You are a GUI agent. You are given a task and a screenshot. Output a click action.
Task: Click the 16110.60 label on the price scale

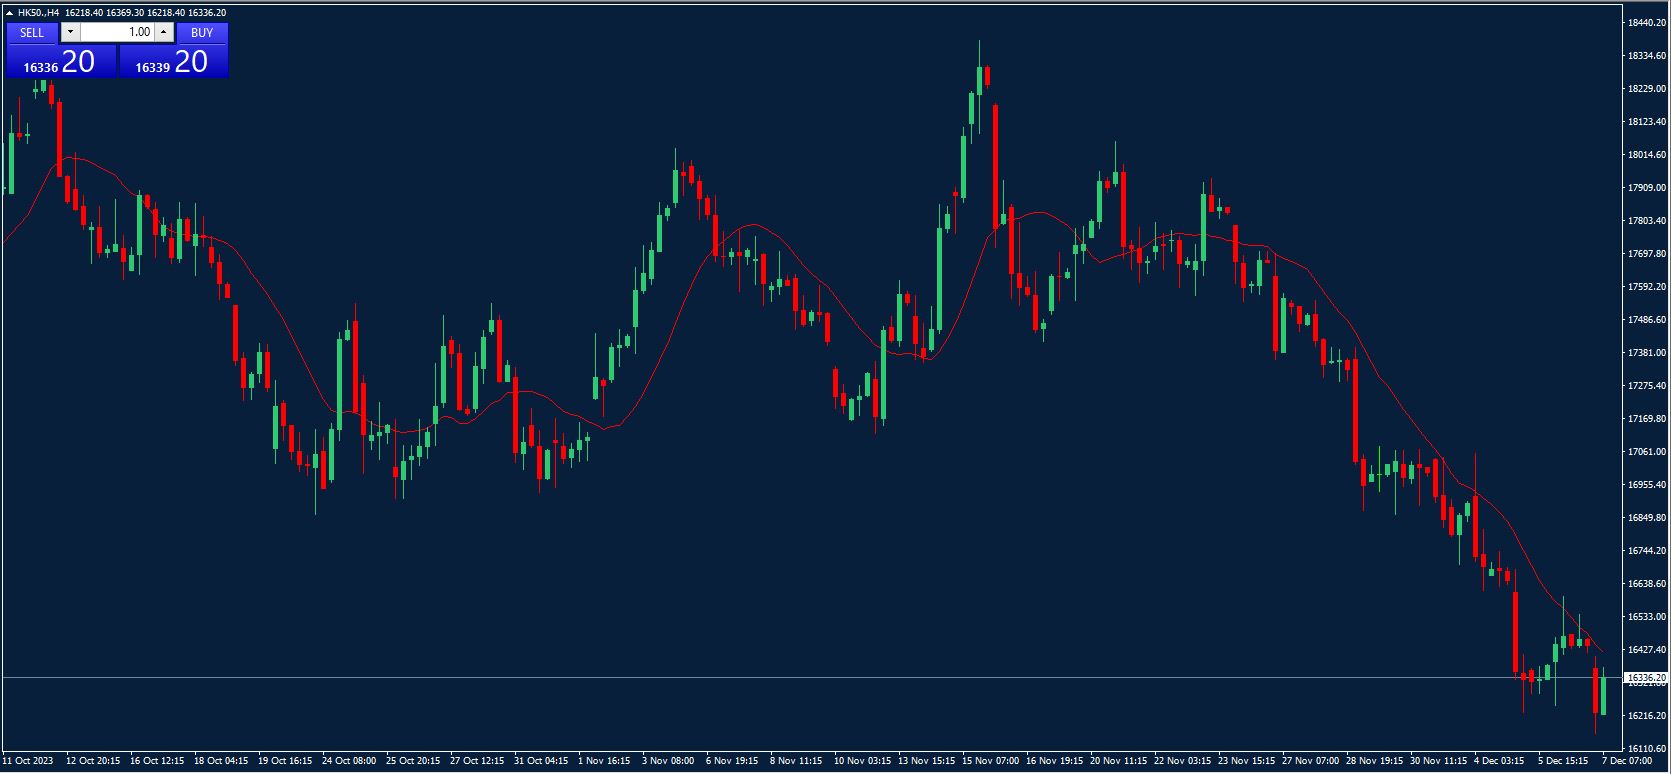[1646, 748]
